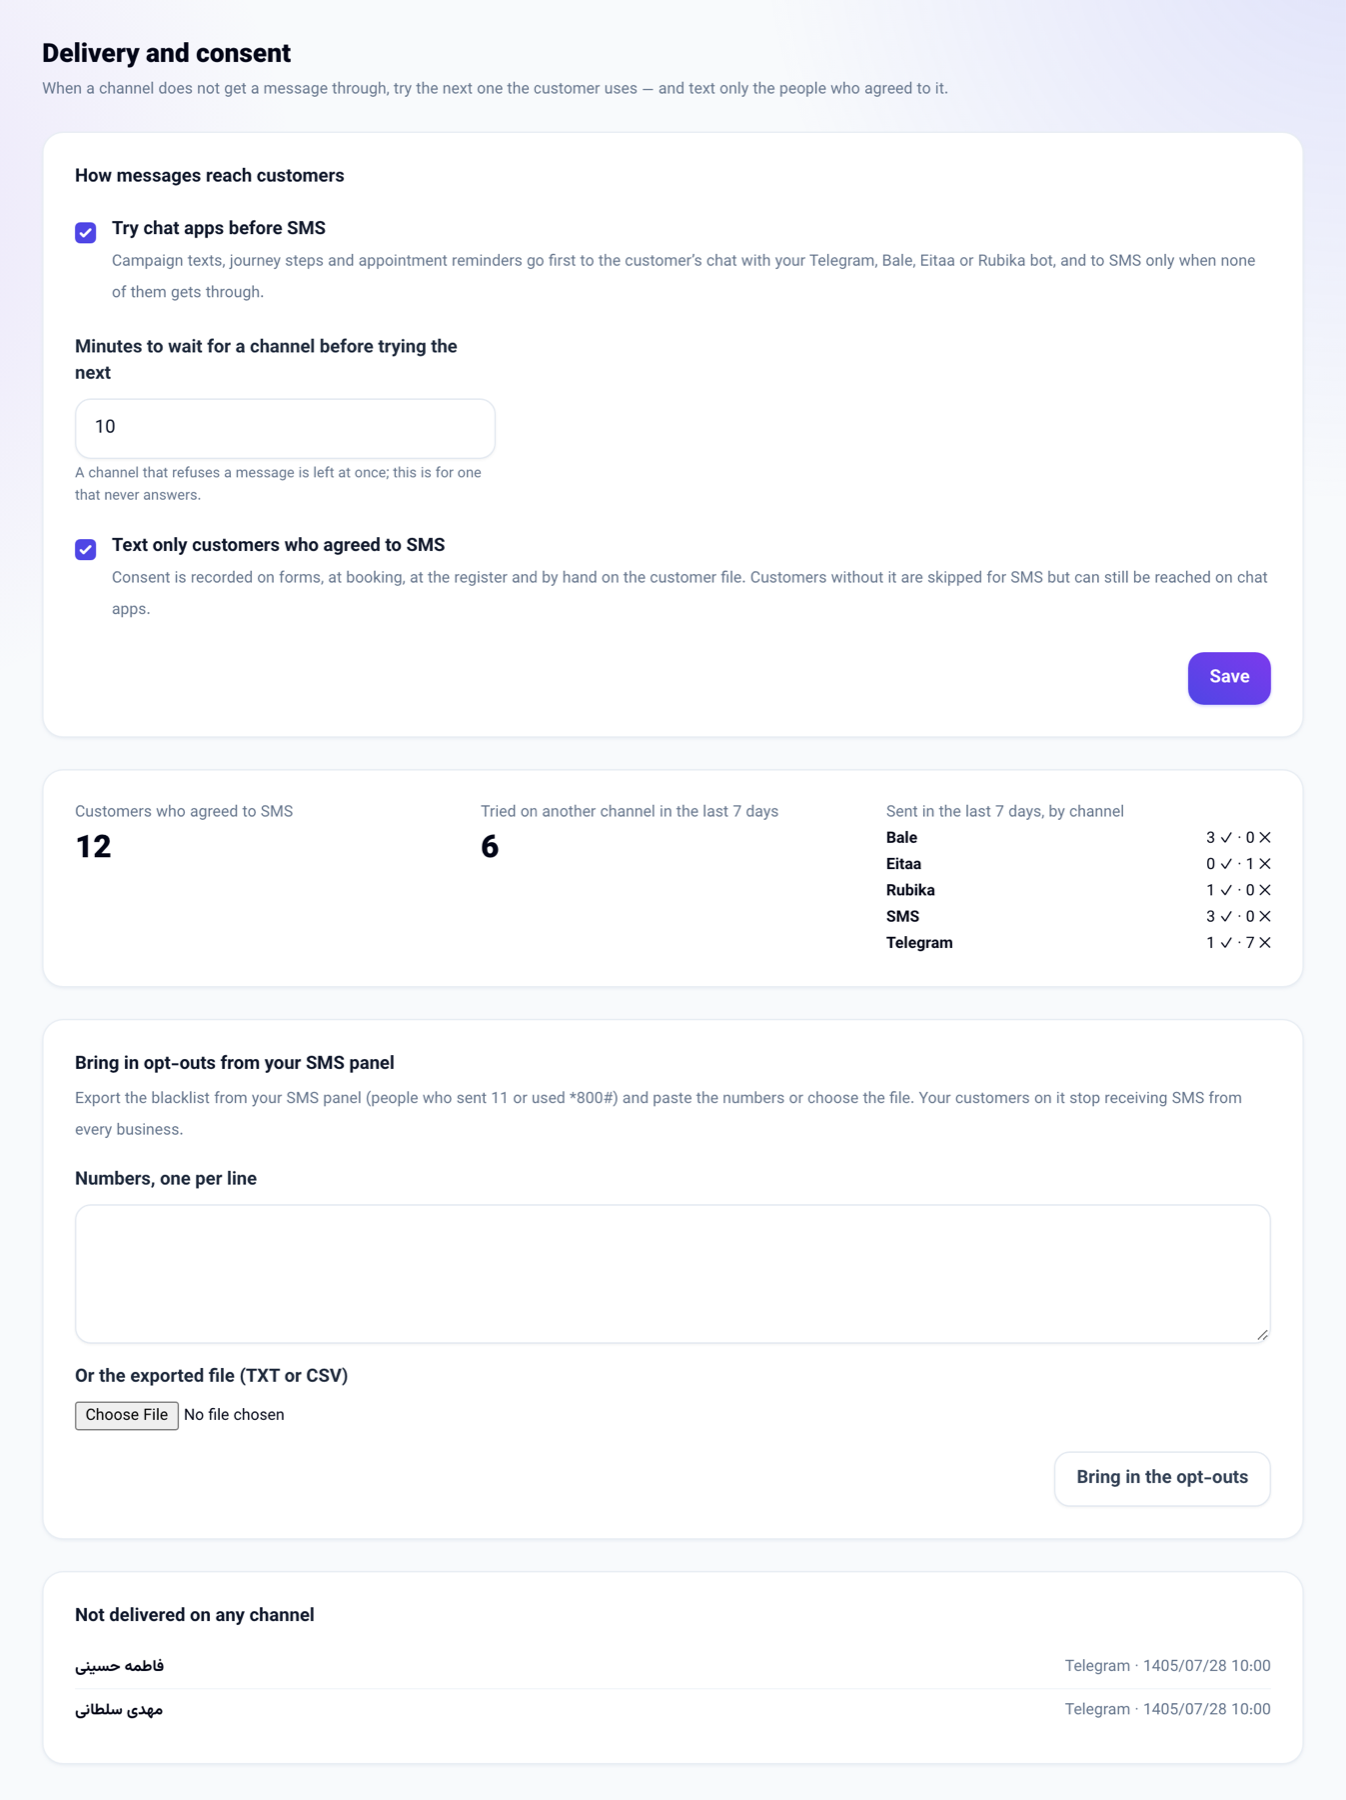
Task: Click Choose File for exported blacklist
Action: pyautogui.click(x=127, y=1415)
